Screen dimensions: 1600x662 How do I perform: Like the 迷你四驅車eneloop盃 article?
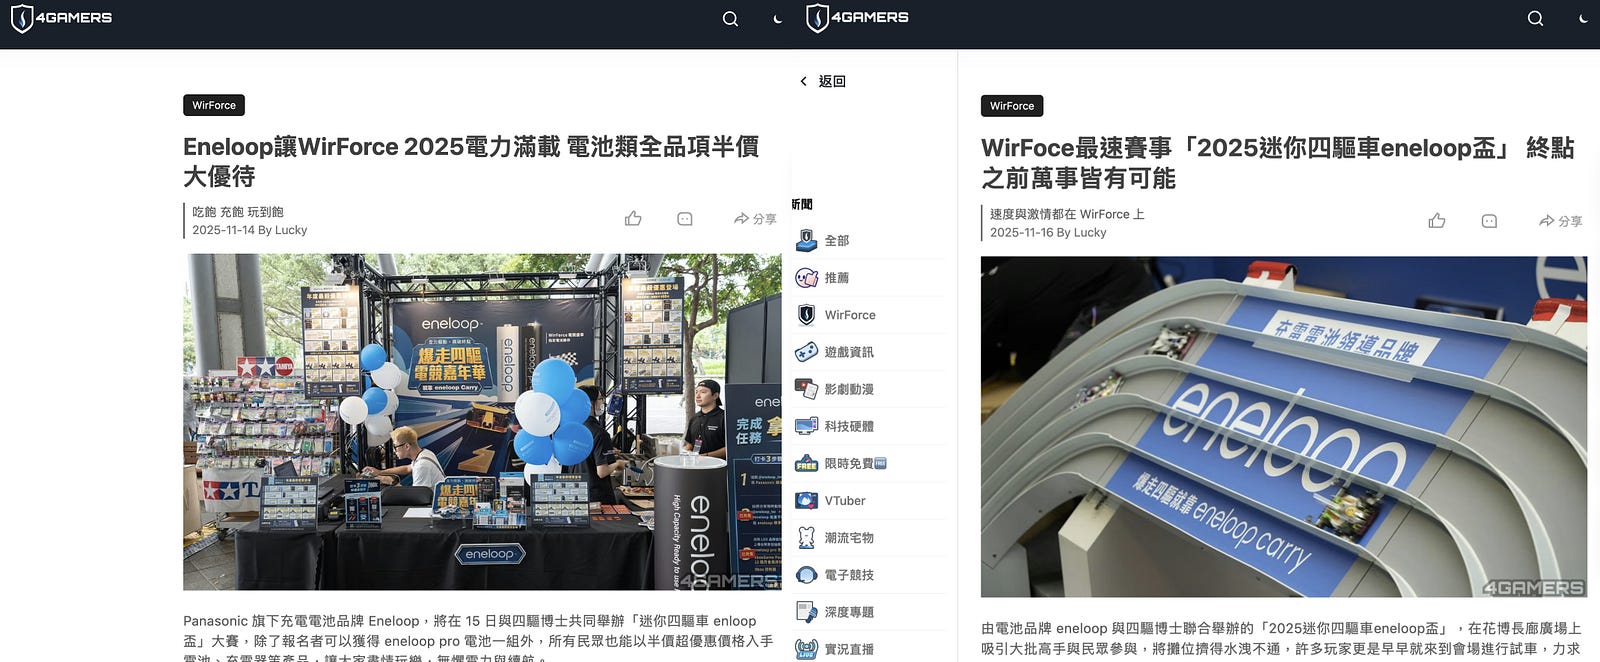click(x=1437, y=221)
